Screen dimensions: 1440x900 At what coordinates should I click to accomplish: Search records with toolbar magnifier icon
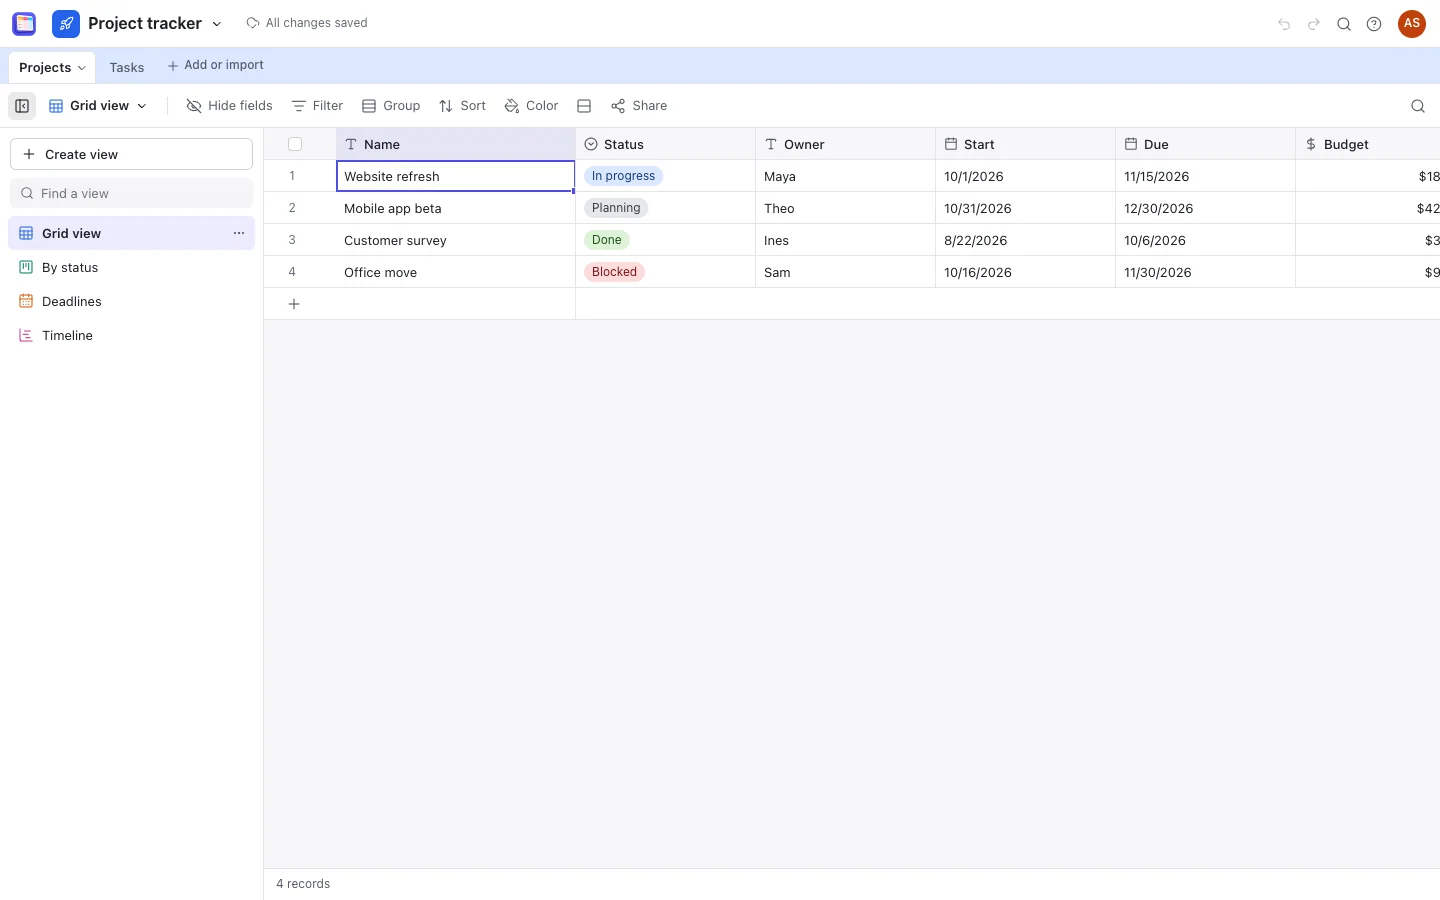click(x=1418, y=106)
